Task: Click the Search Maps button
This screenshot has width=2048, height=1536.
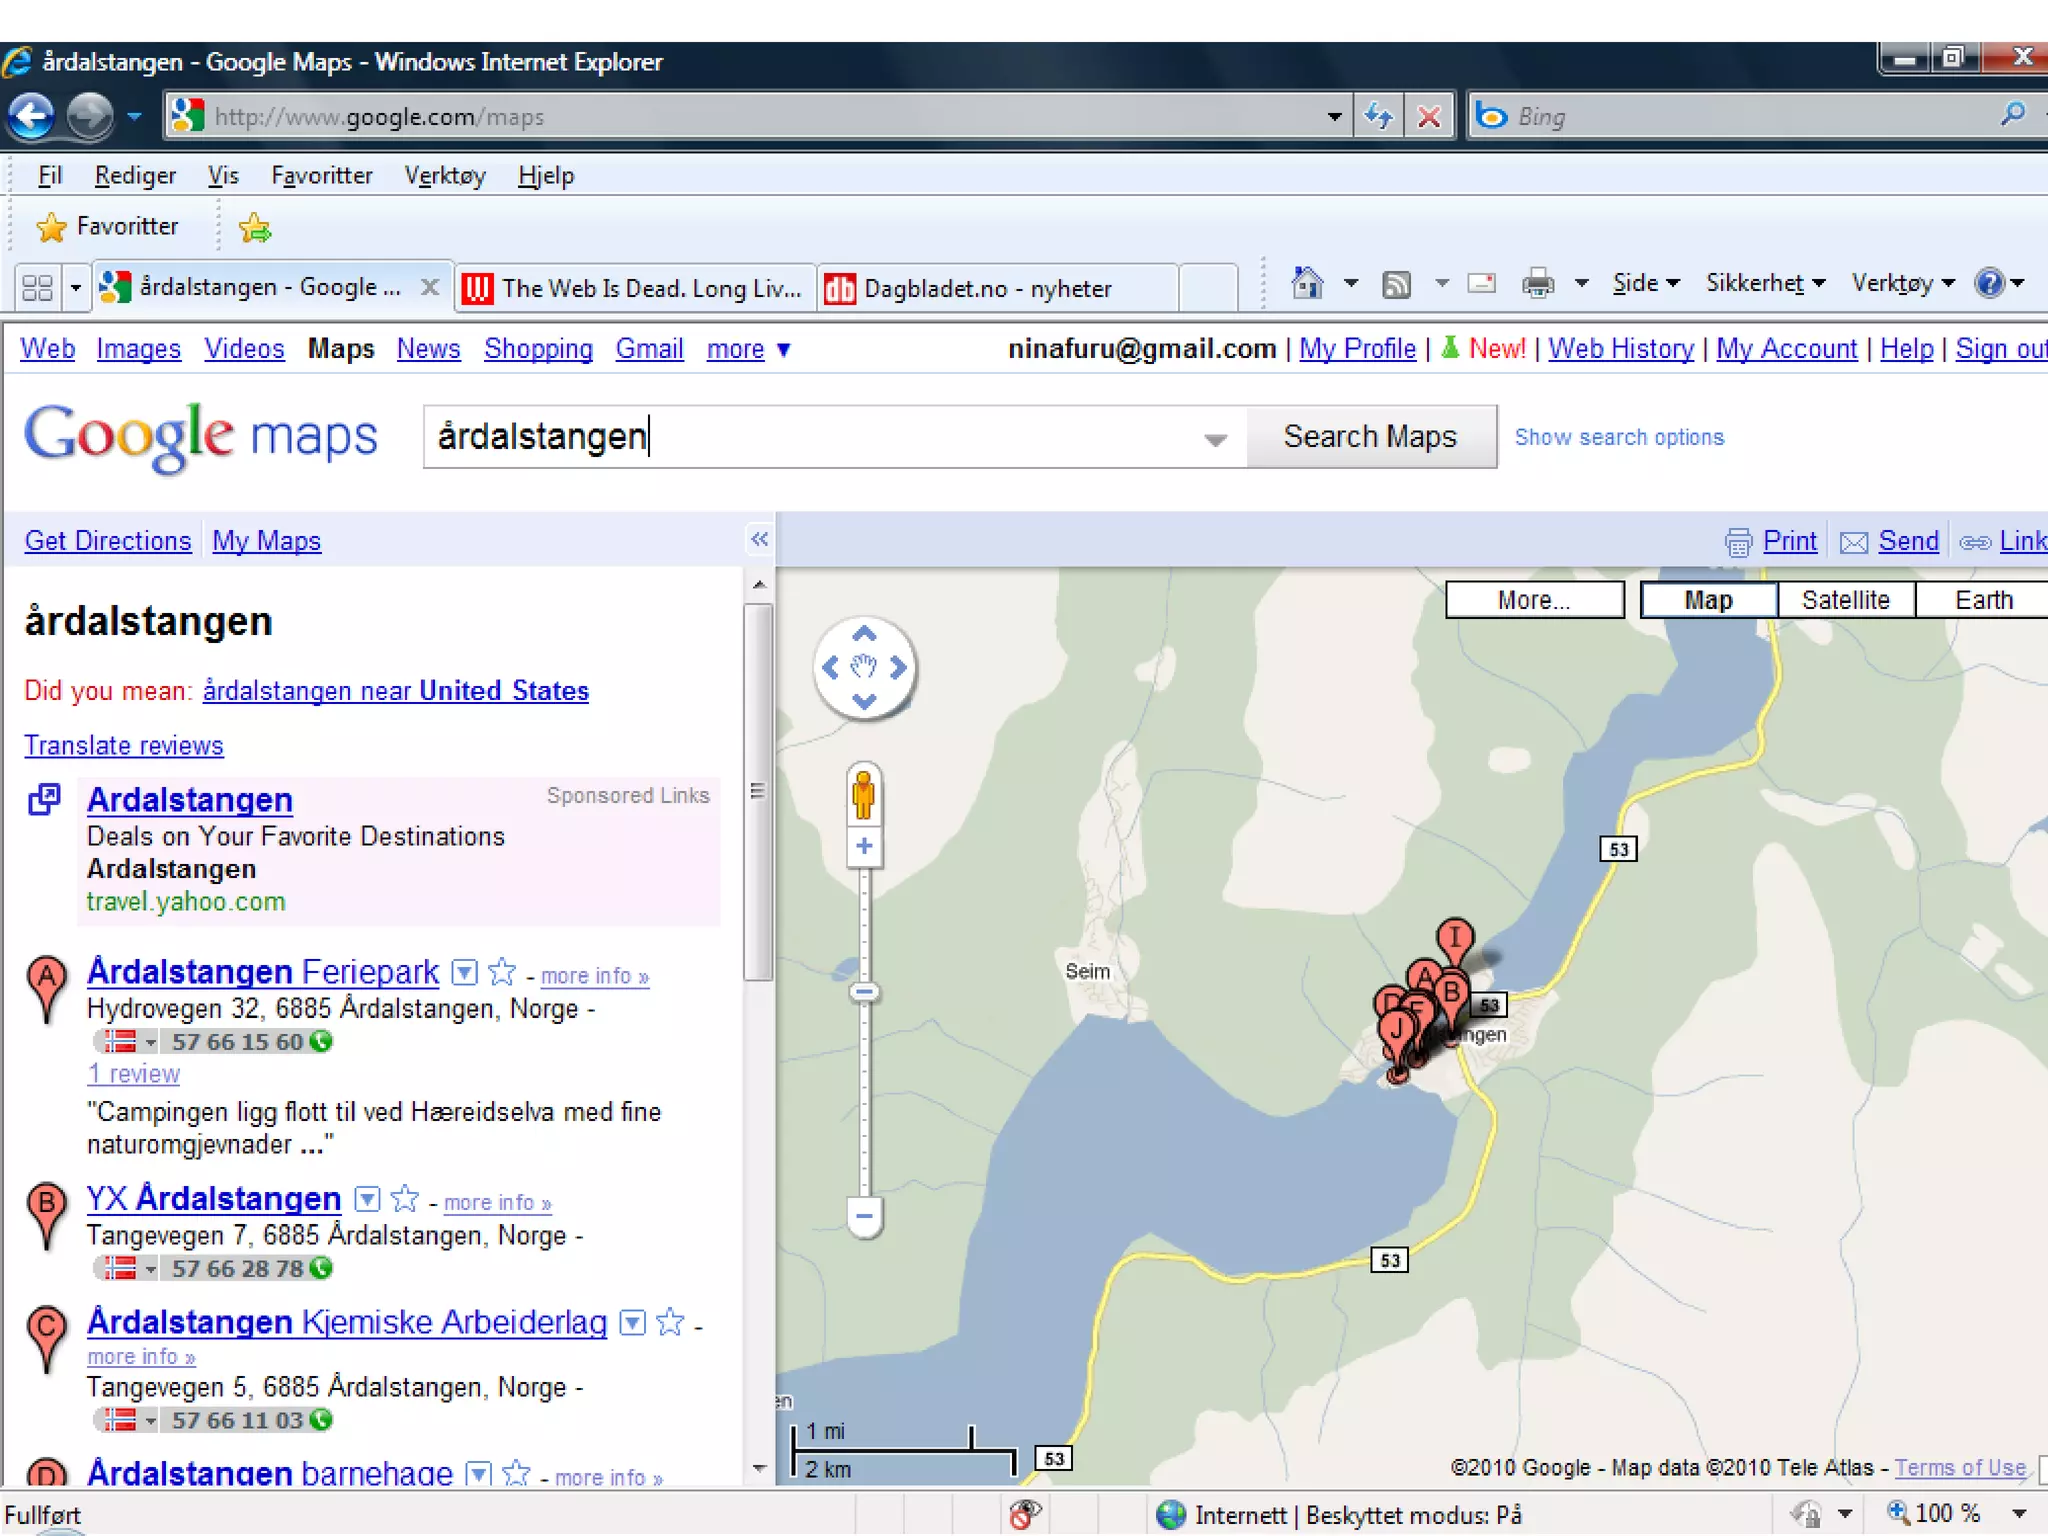Action: coord(1370,437)
